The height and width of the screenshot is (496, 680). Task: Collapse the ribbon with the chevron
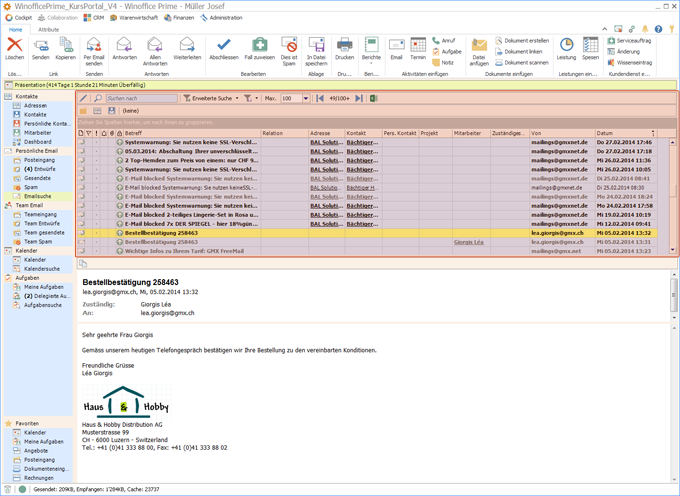click(605, 29)
